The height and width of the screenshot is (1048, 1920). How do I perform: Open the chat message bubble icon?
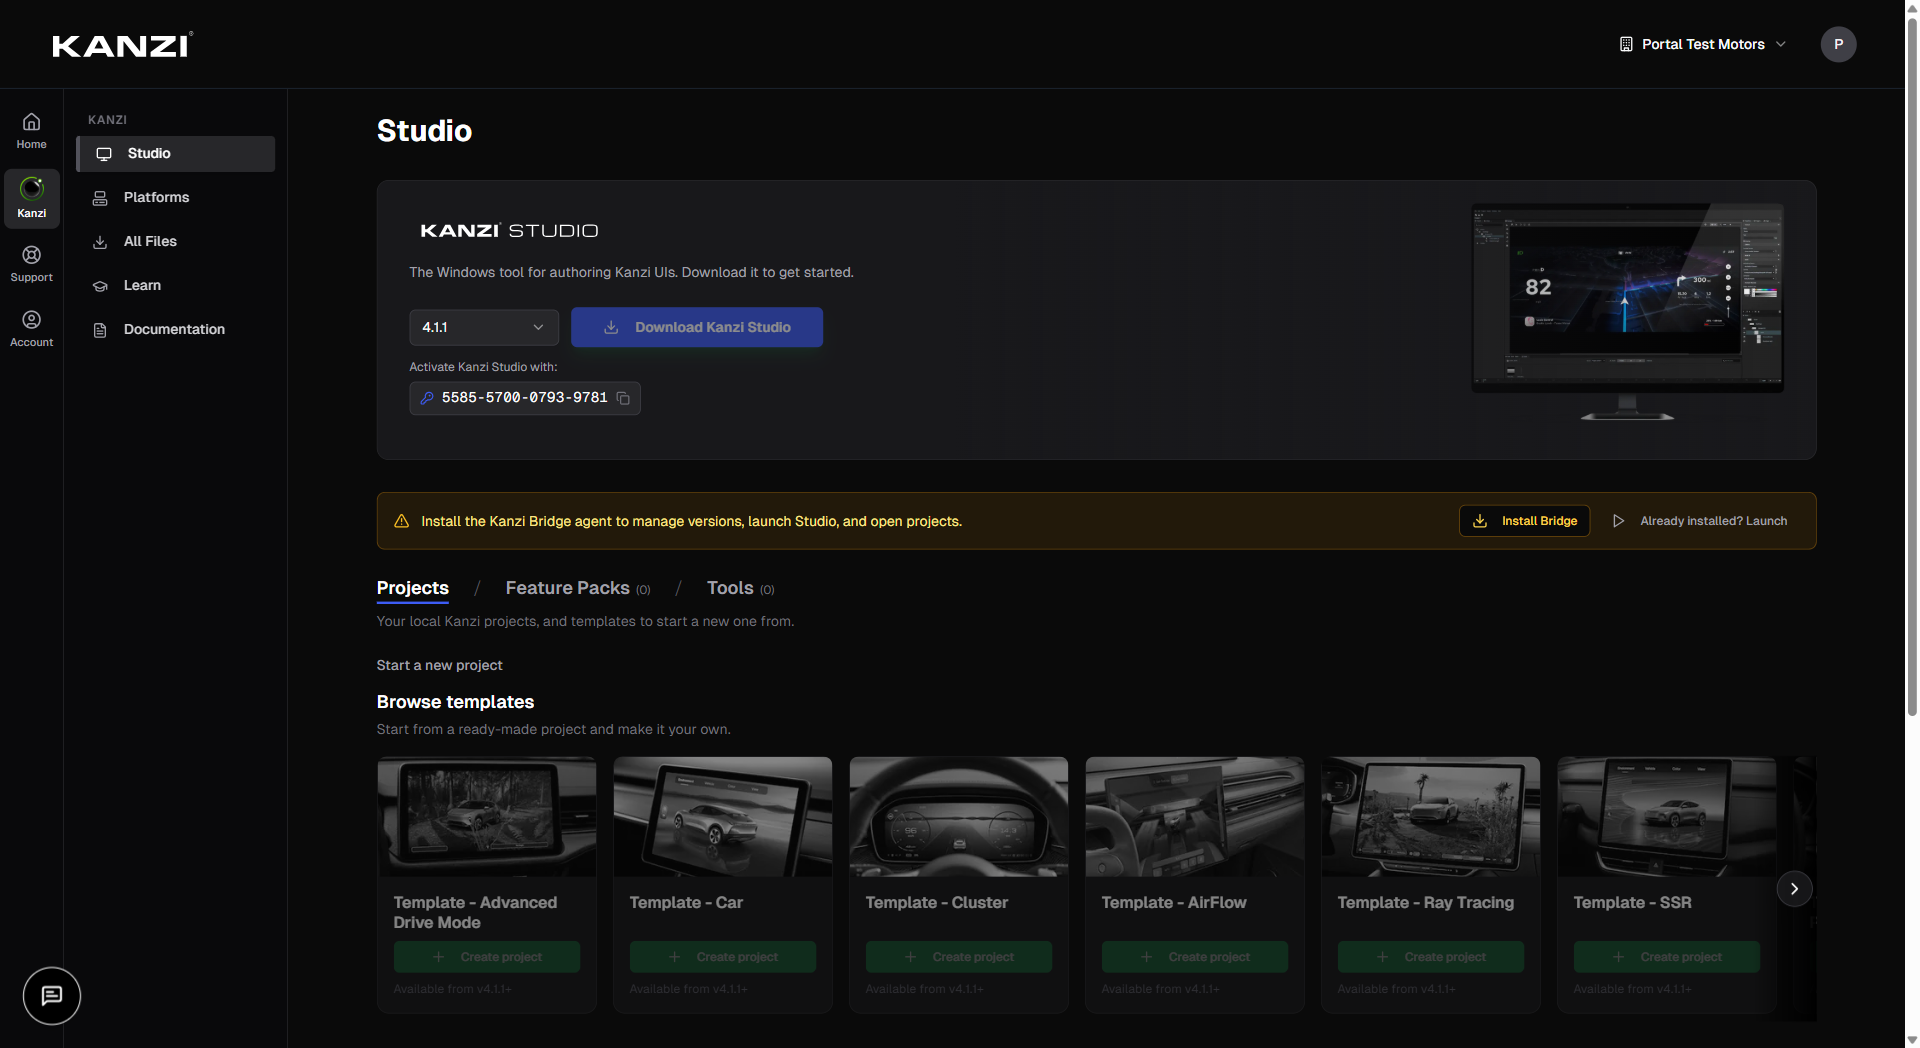[x=52, y=996]
